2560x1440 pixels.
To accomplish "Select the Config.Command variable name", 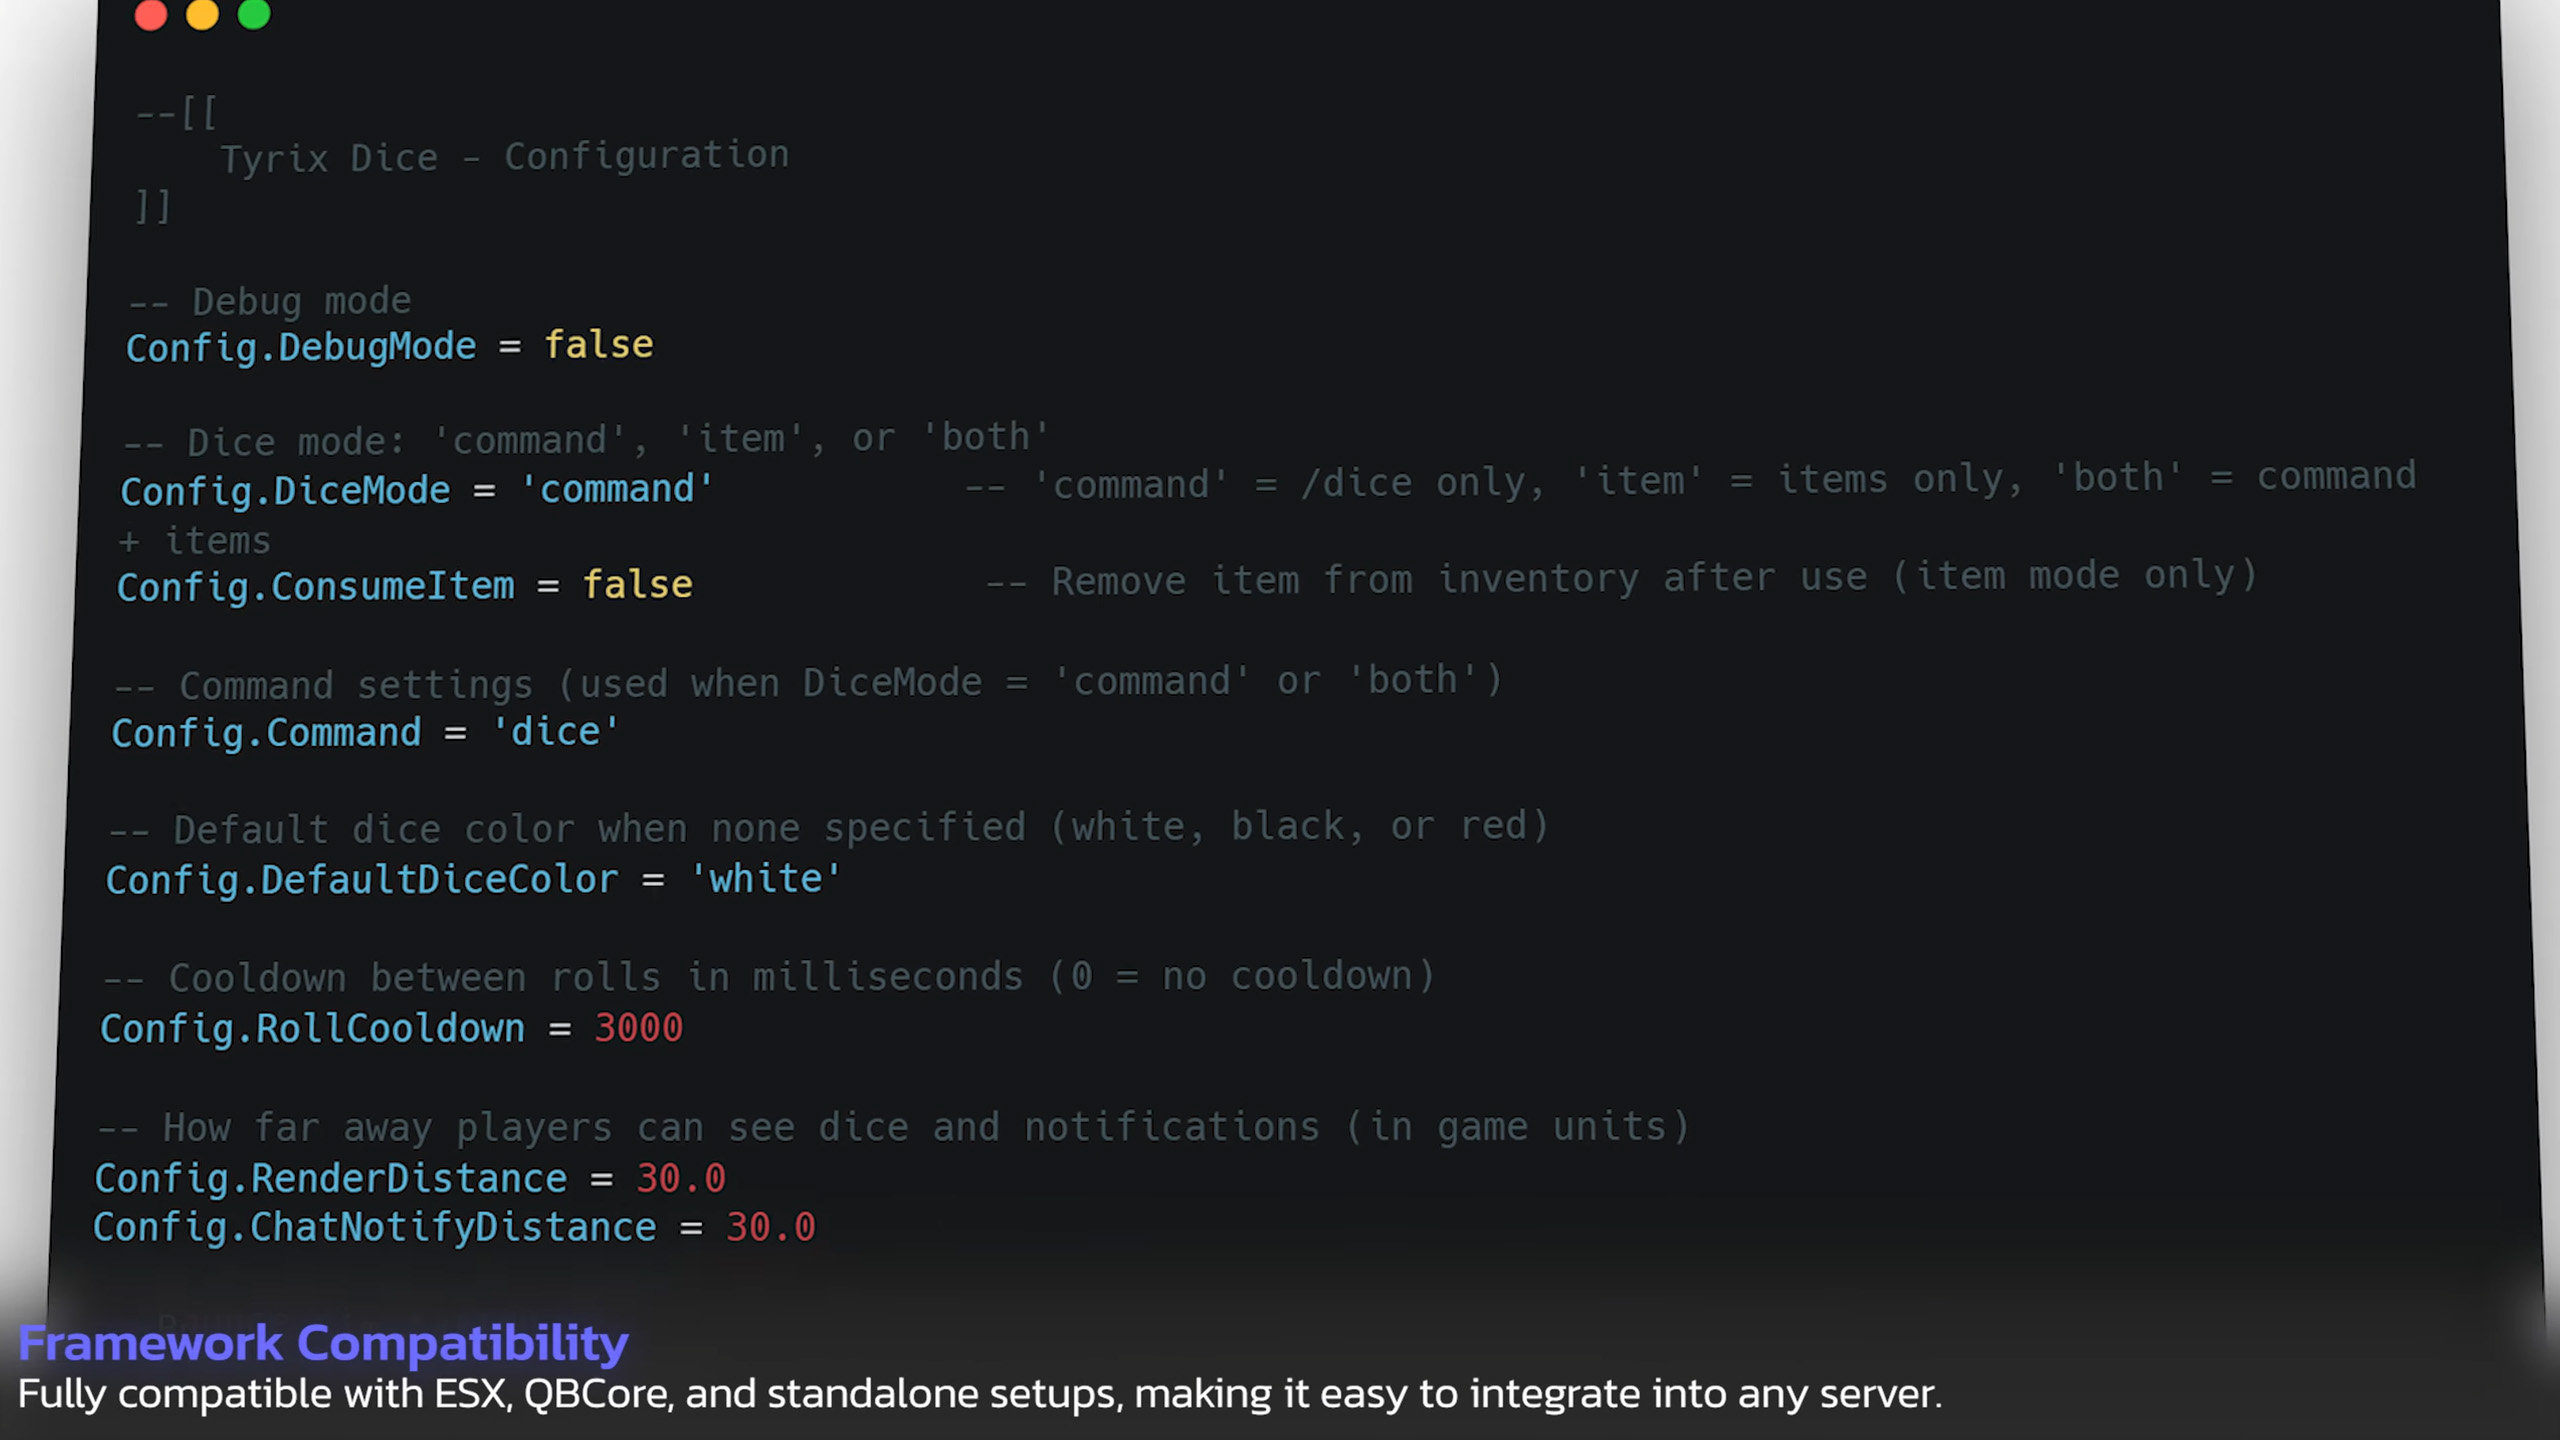I will pos(266,733).
